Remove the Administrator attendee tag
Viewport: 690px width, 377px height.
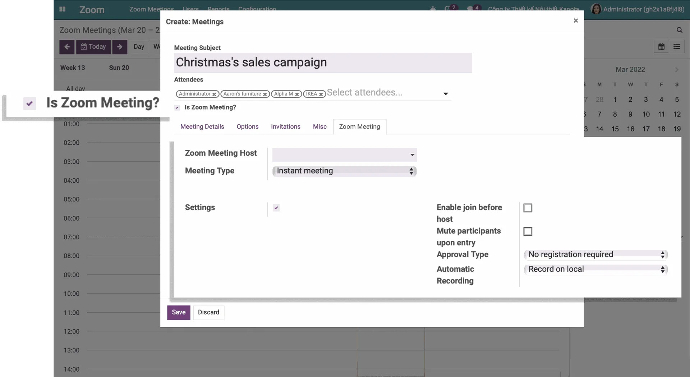point(214,94)
